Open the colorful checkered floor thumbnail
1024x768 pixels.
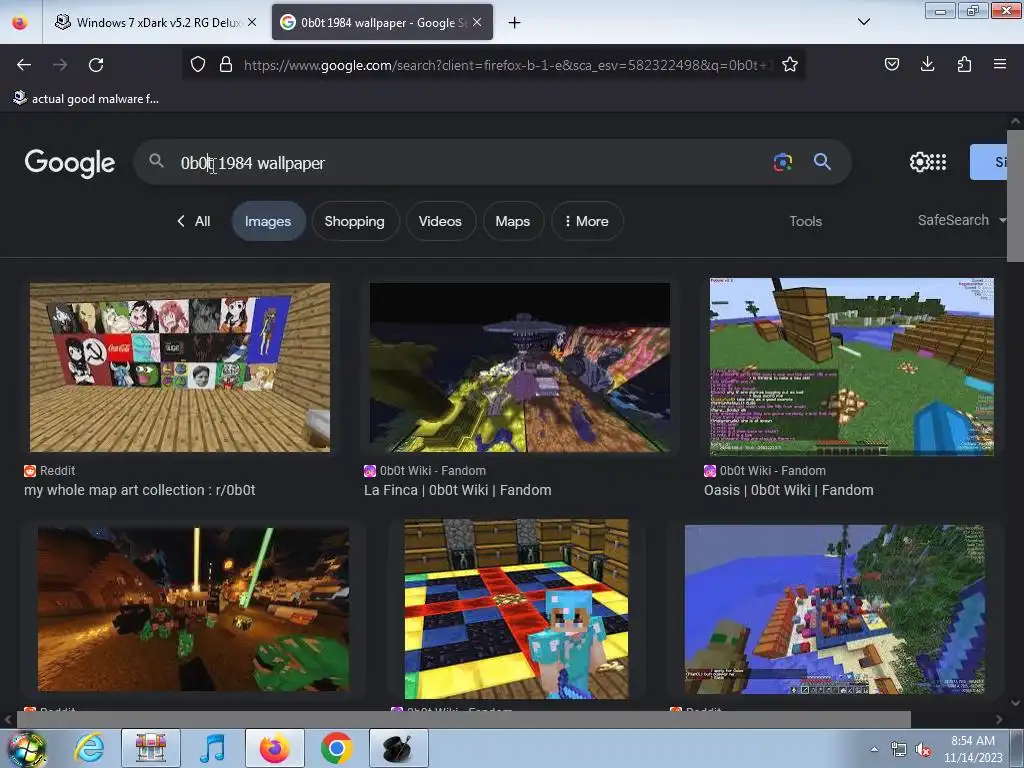click(x=516, y=609)
